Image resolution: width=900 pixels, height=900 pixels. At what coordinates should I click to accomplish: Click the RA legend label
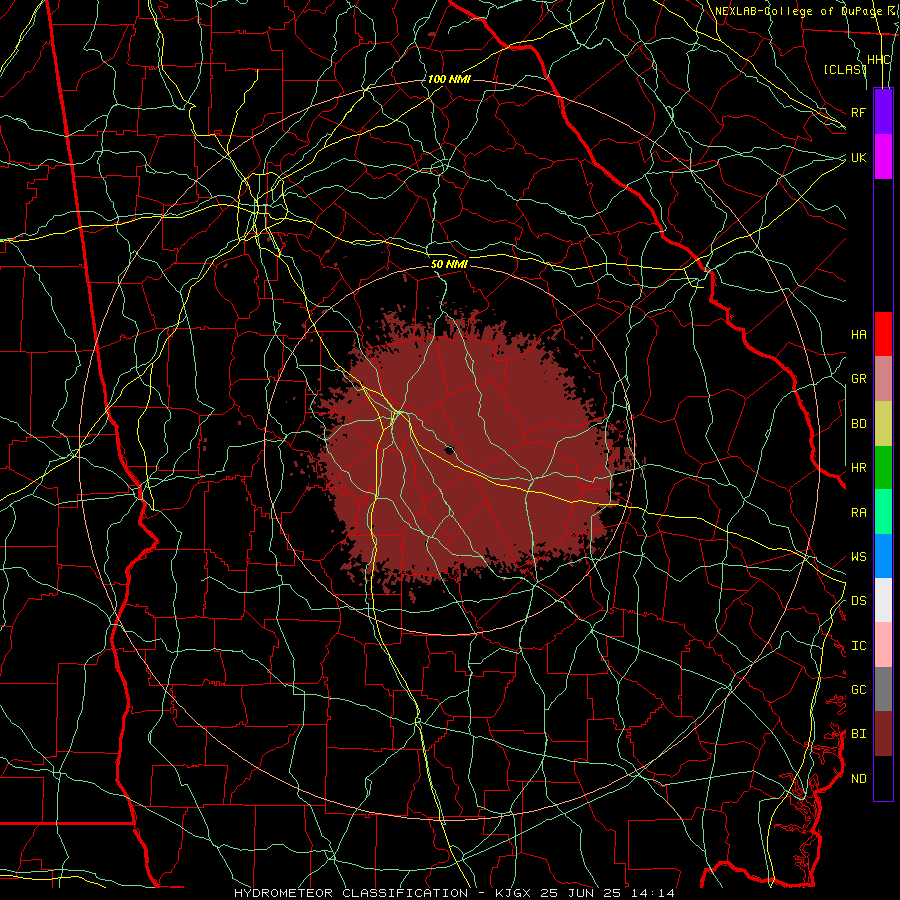coord(858,512)
